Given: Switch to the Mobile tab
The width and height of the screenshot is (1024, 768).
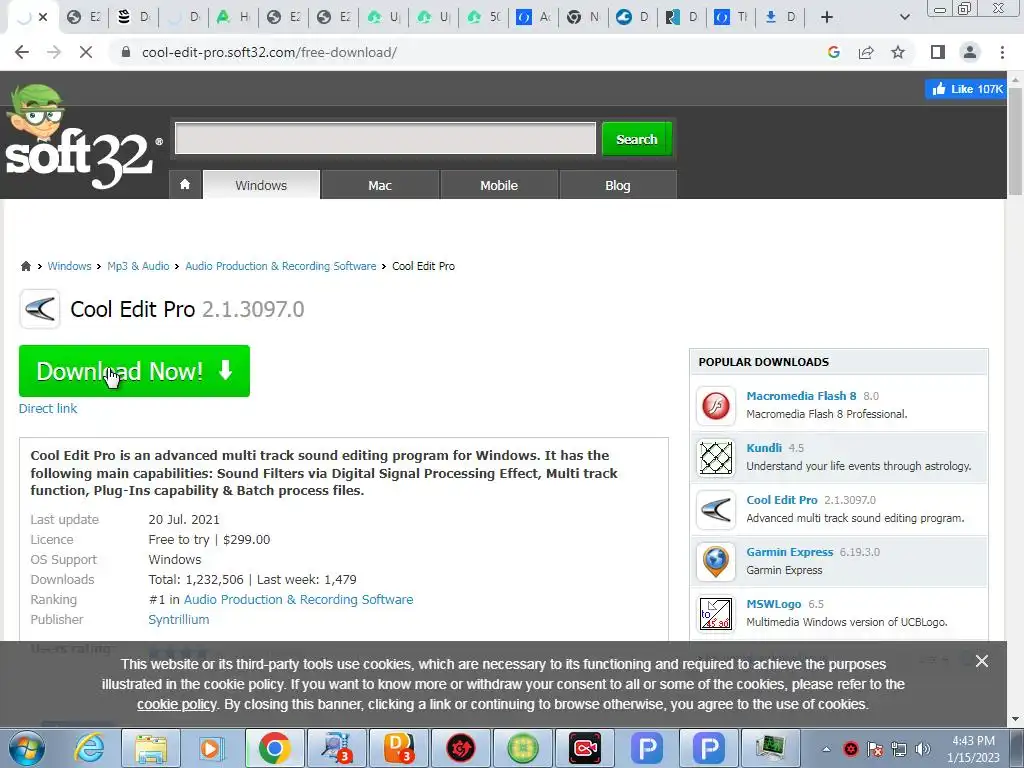Looking at the screenshot, I should pos(499,185).
